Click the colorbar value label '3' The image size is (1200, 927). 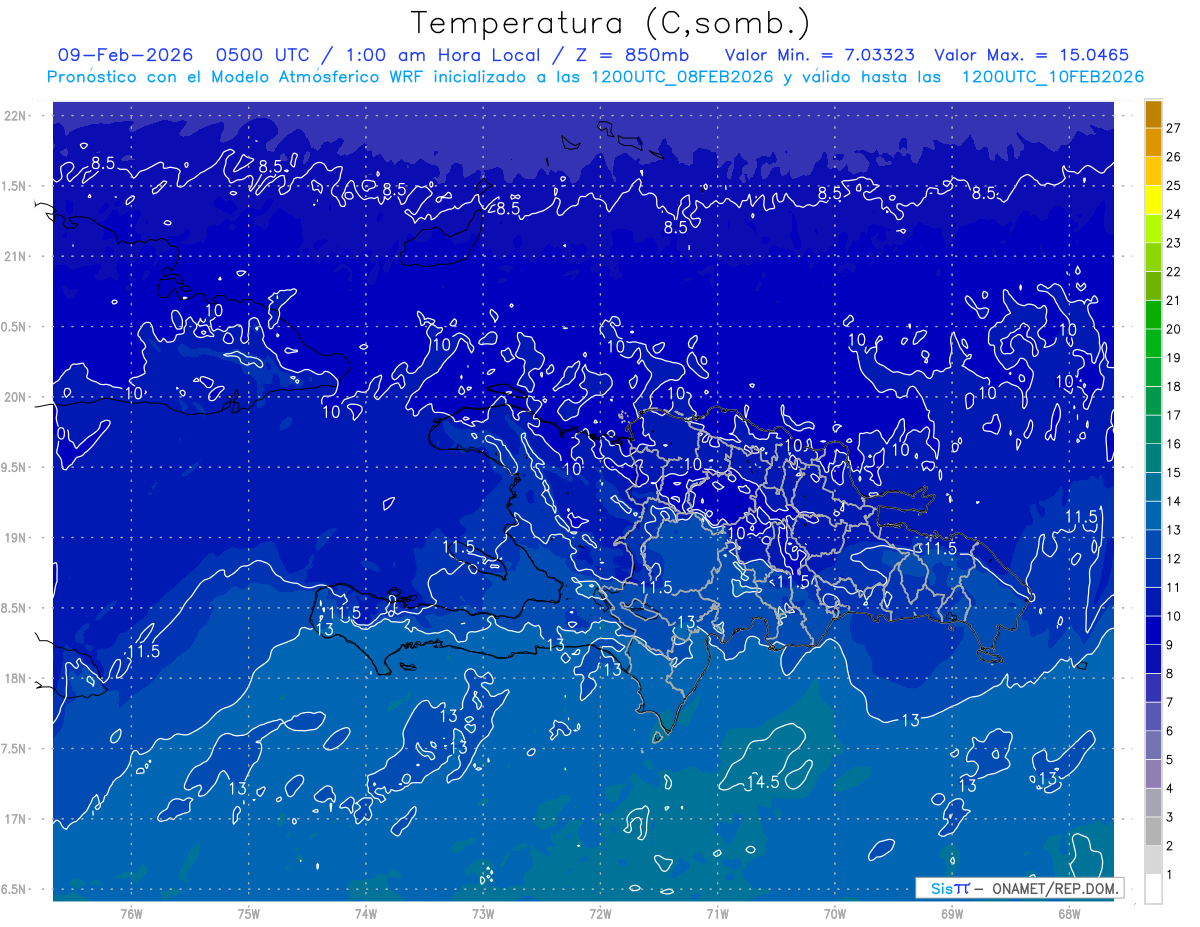point(1169,817)
